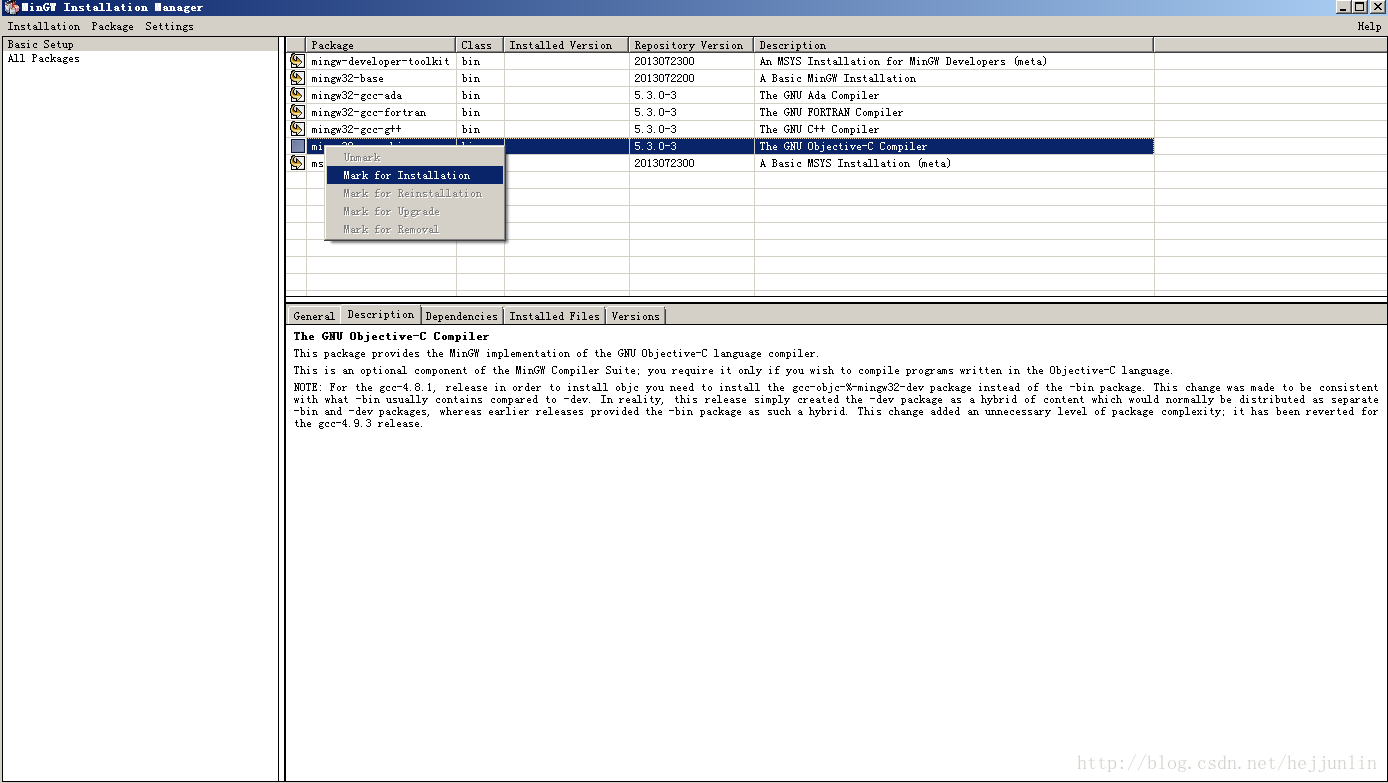1388x783 pixels.
Task: Choose Mark for Upgrade in context menu
Action: (415, 211)
